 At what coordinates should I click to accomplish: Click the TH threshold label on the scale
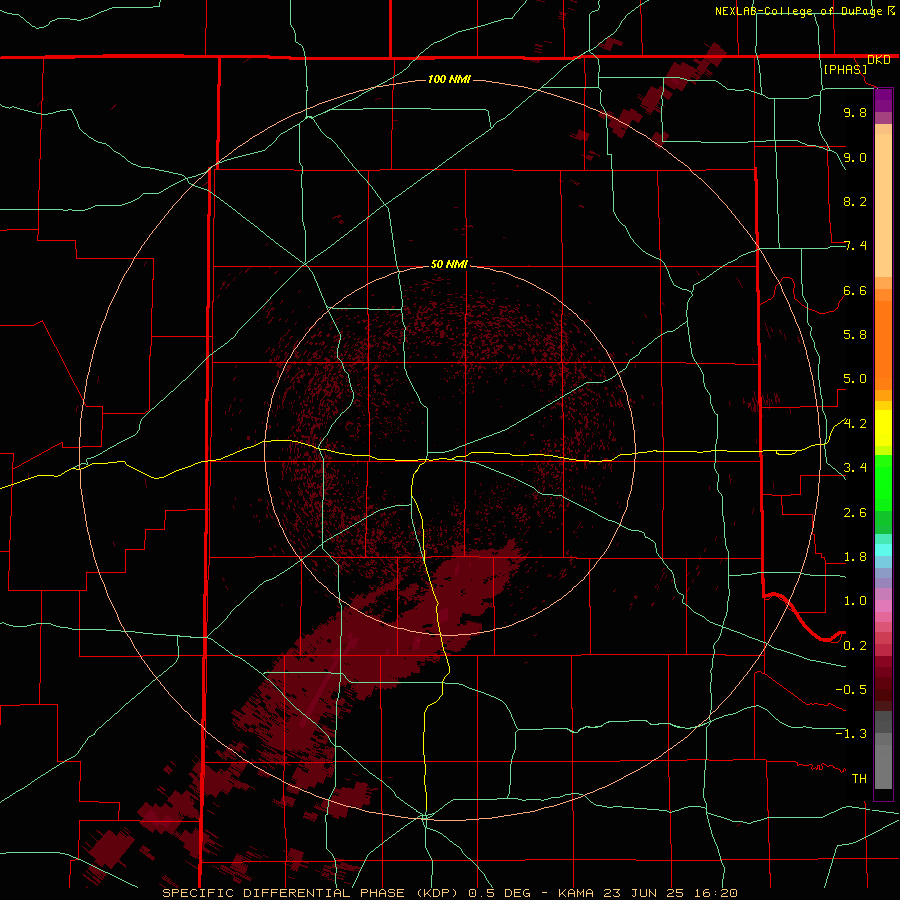(859, 779)
